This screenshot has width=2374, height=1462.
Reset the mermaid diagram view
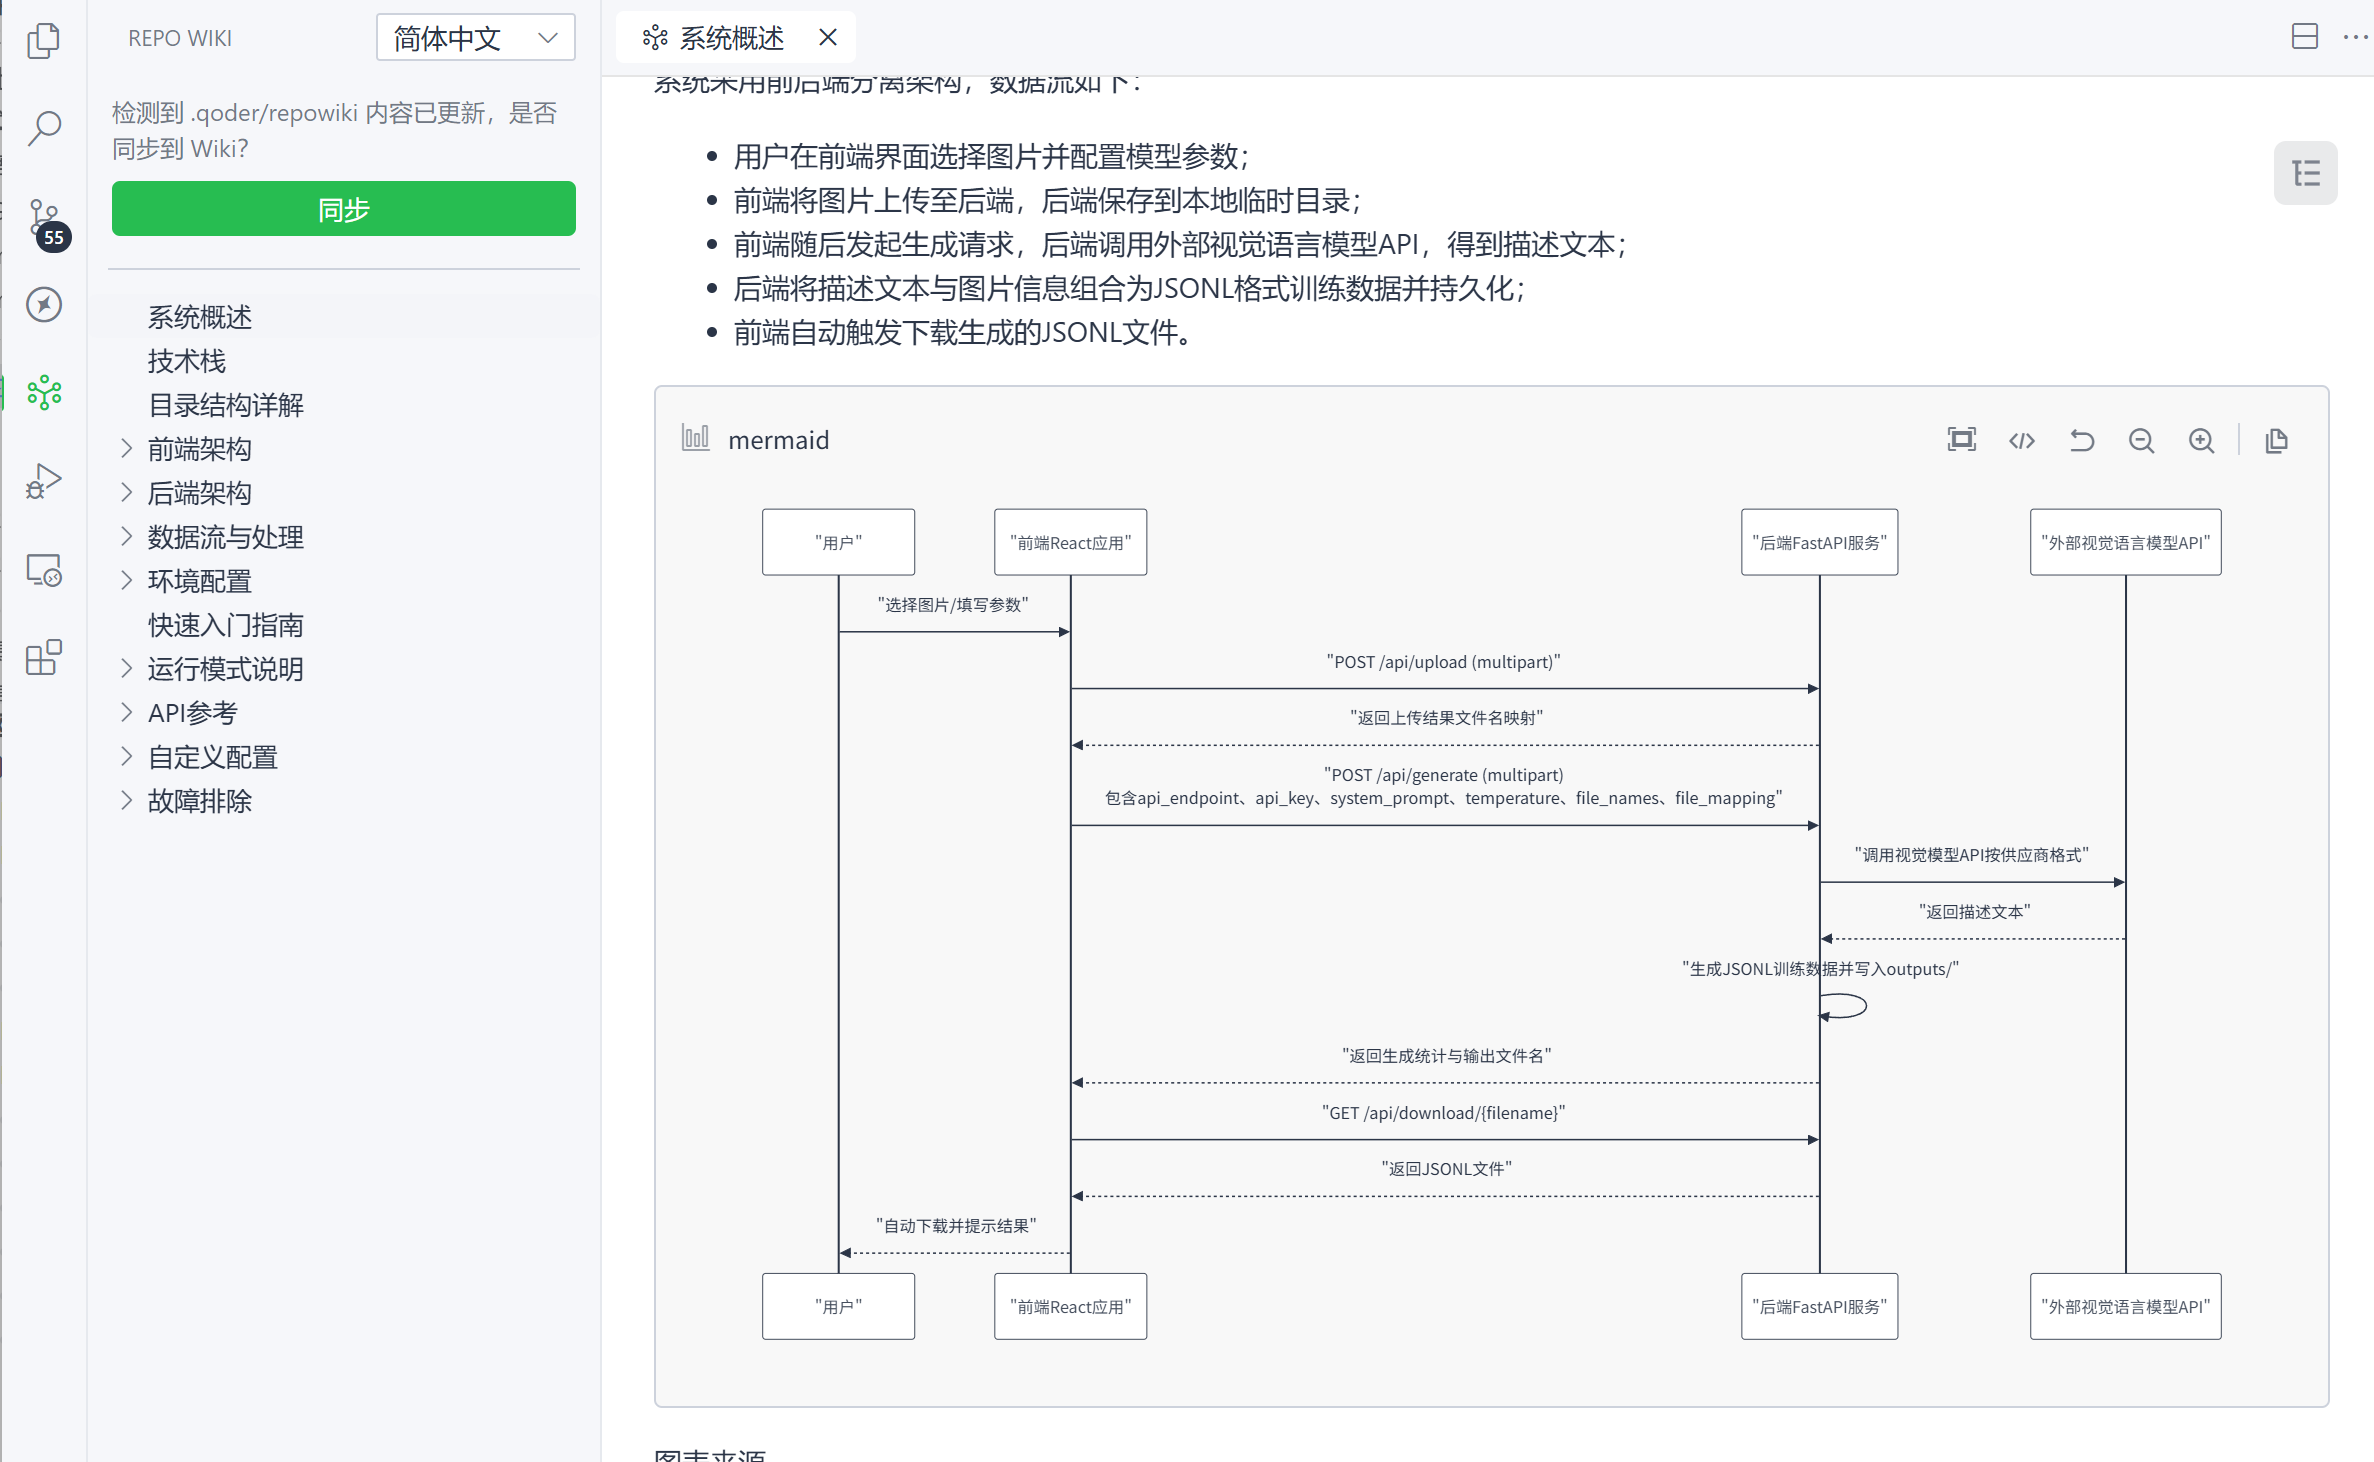2081,440
